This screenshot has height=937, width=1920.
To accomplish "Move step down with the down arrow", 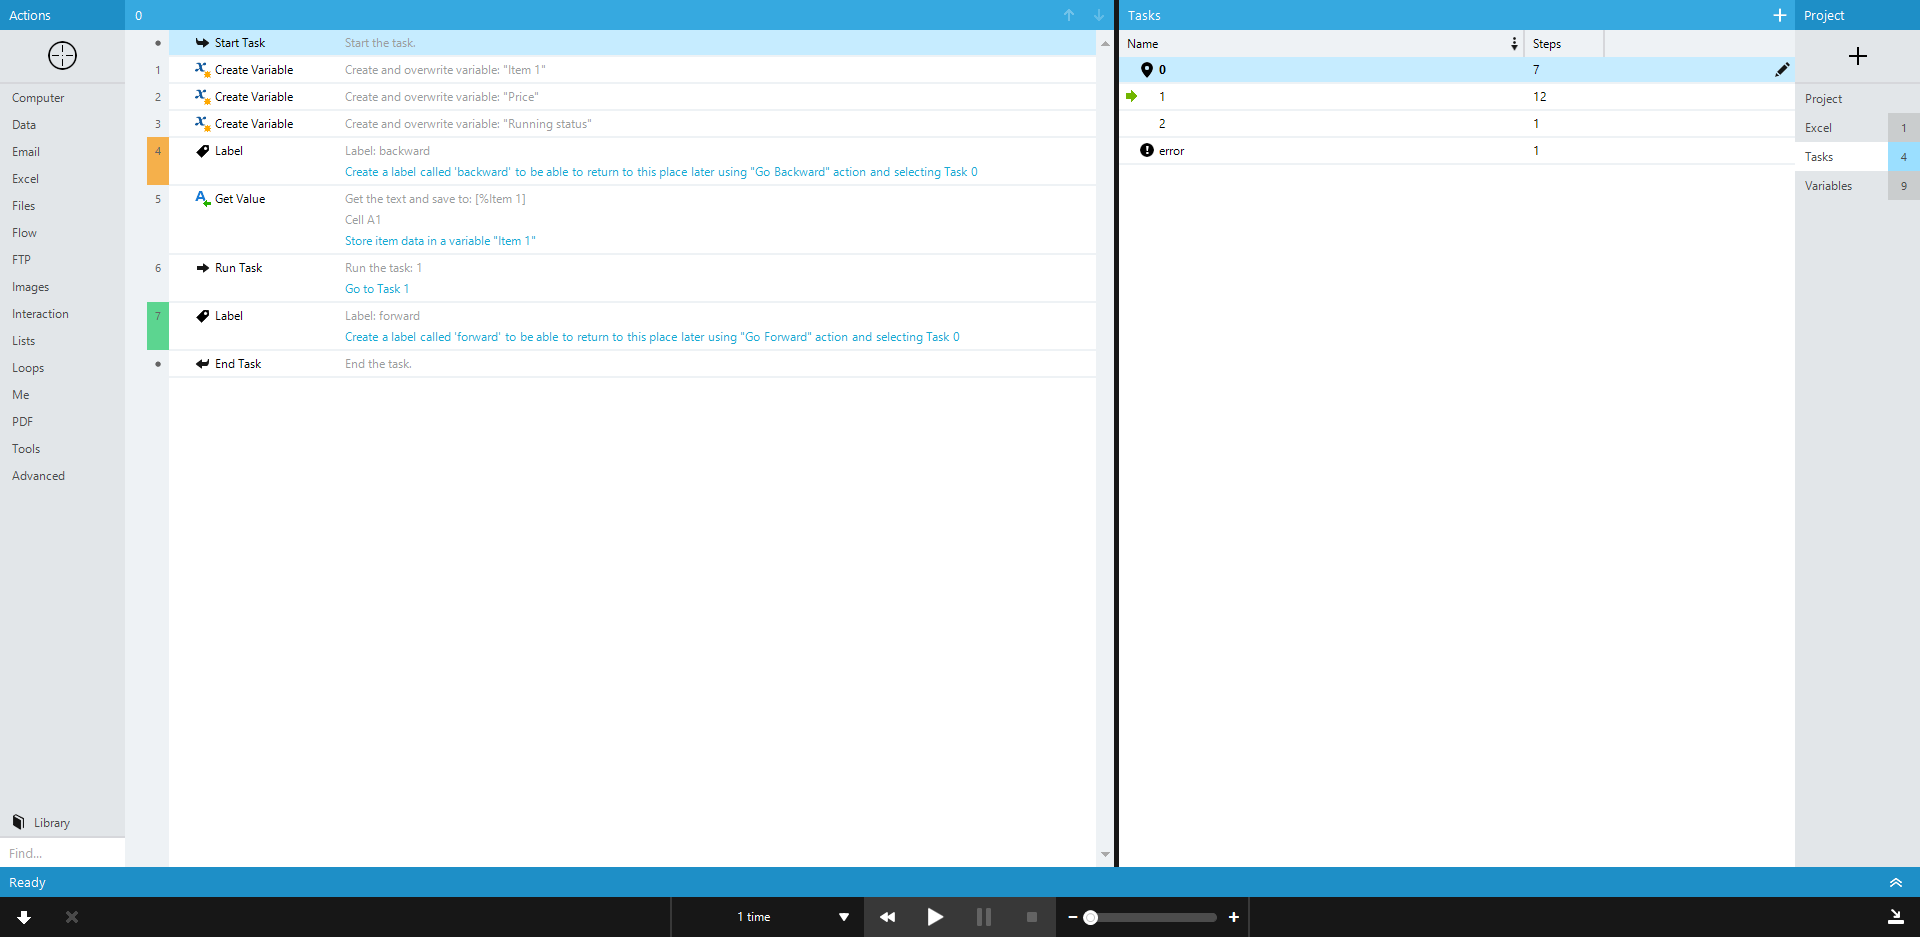I will click(x=1099, y=15).
